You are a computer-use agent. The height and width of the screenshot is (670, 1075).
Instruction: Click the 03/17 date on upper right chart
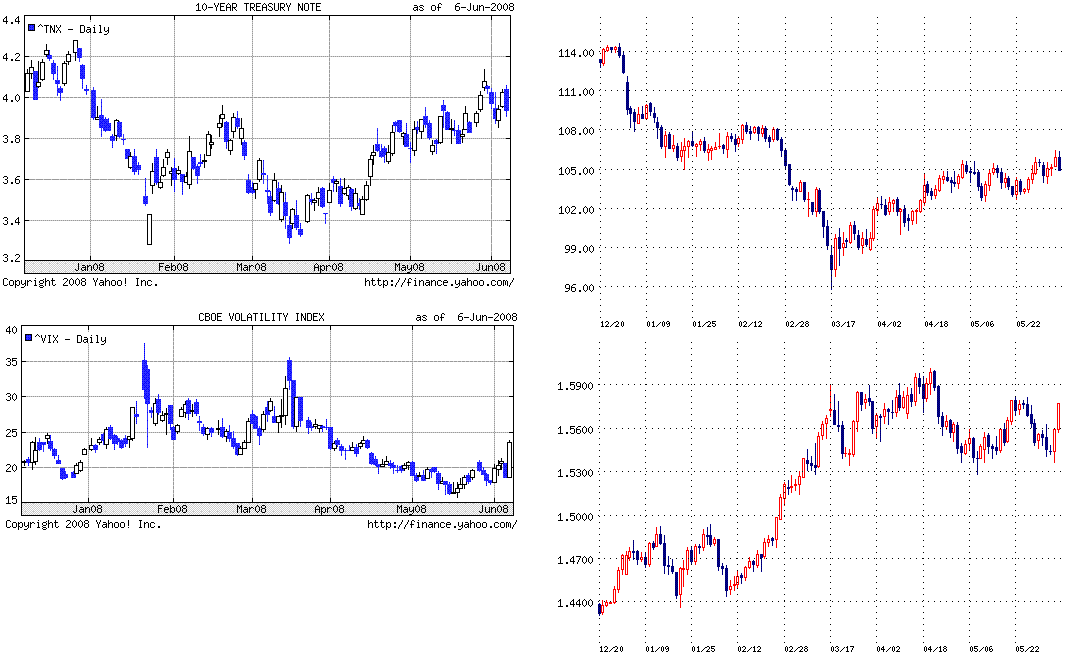click(x=843, y=324)
